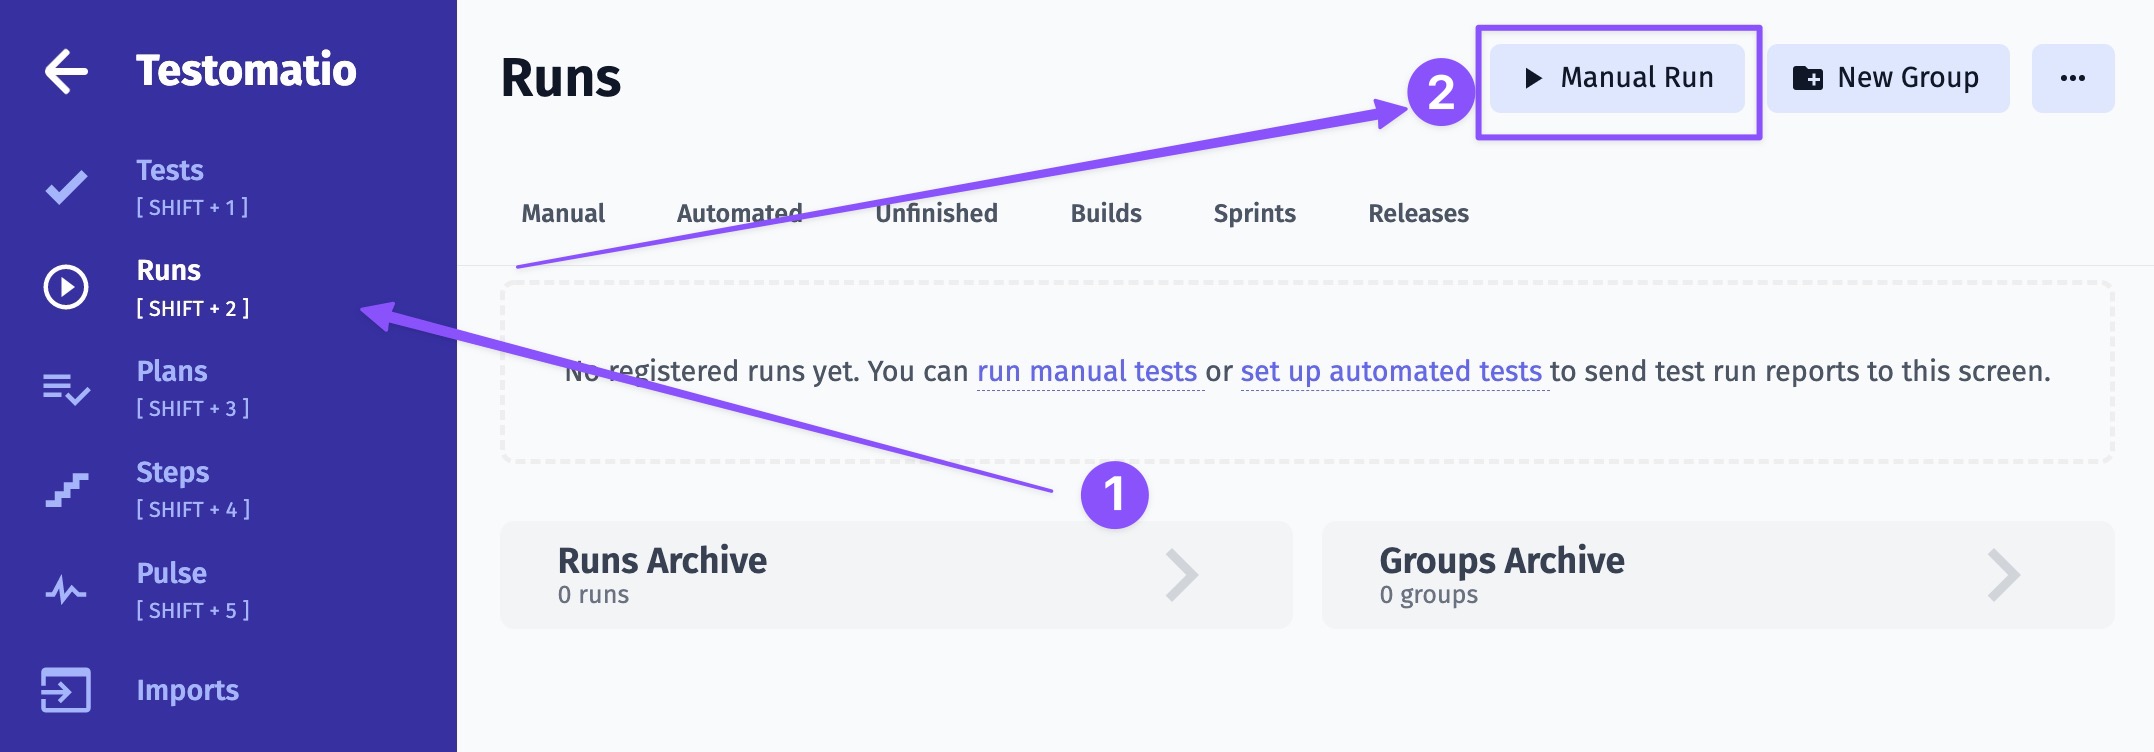The image size is (2154, 752).
Task: Select the Builds tab
Action: coord(1106,213)
